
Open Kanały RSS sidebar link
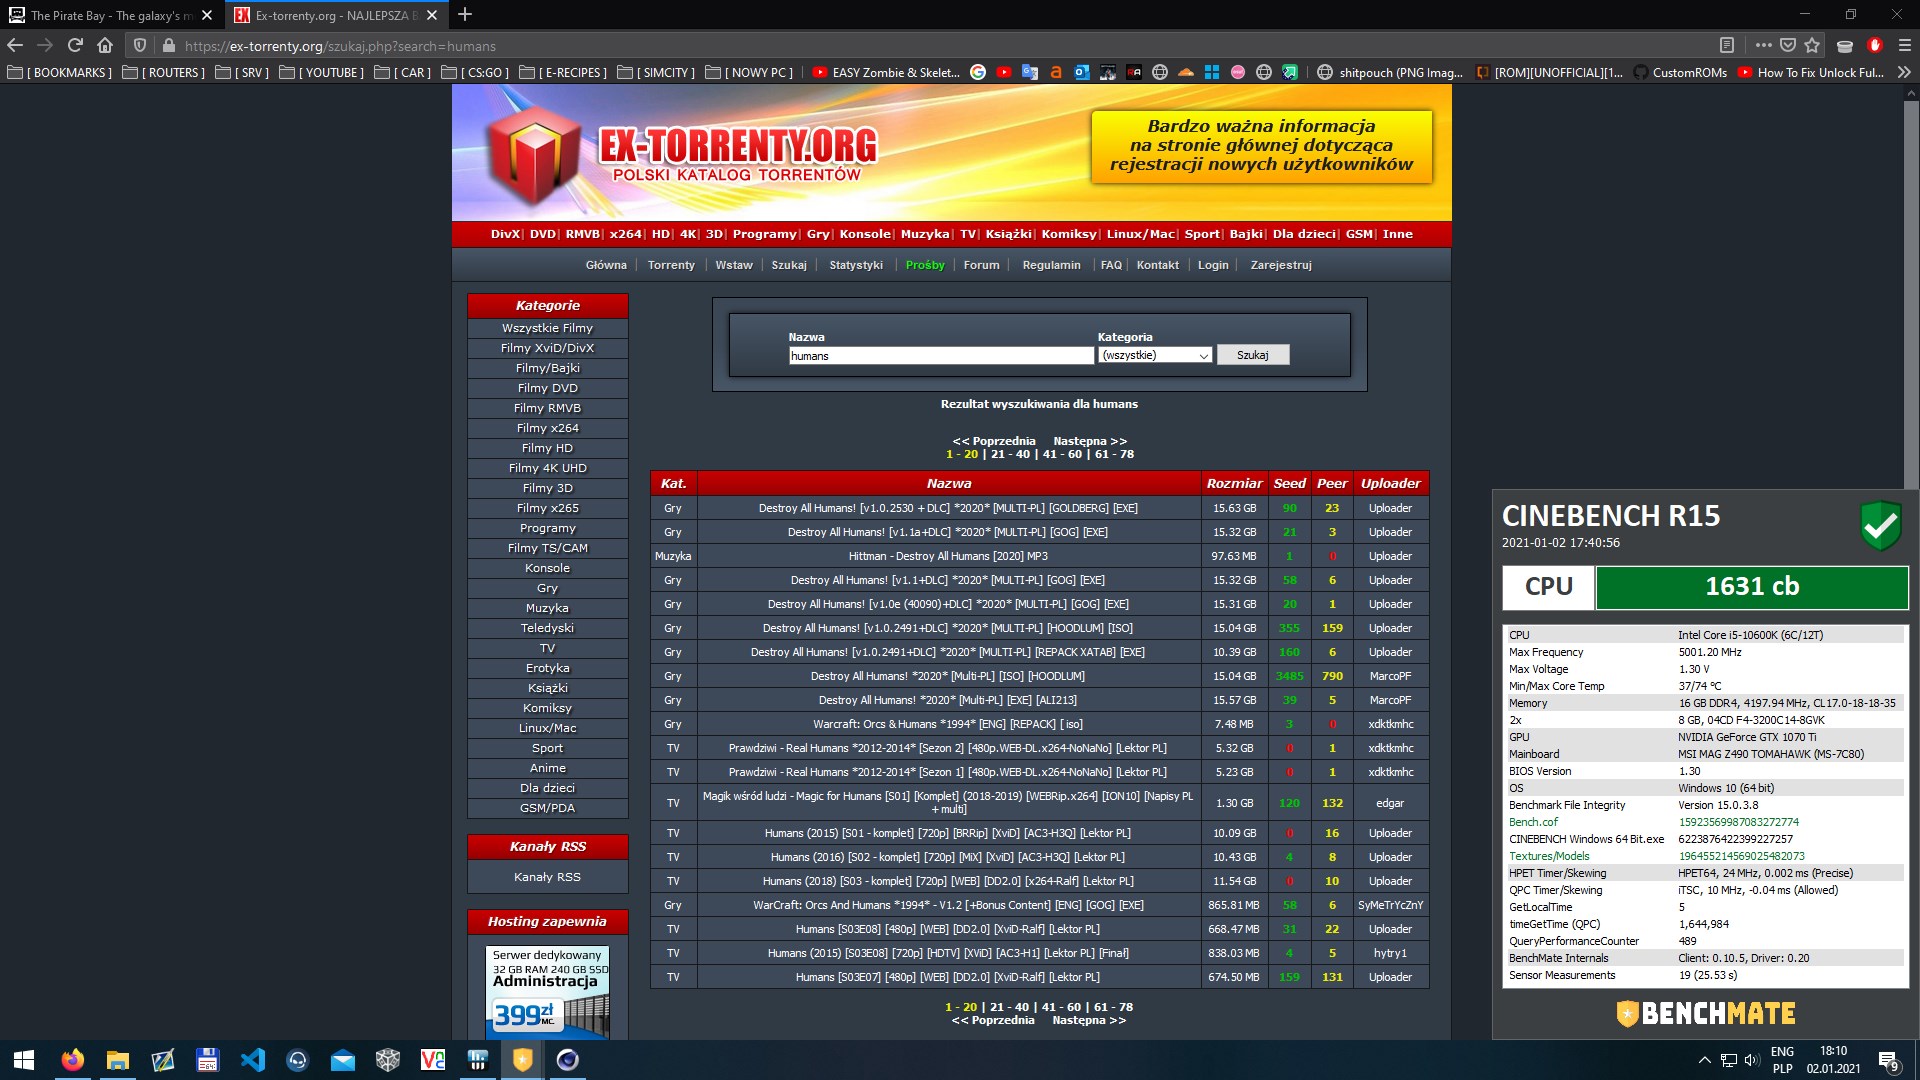(547, 877)
